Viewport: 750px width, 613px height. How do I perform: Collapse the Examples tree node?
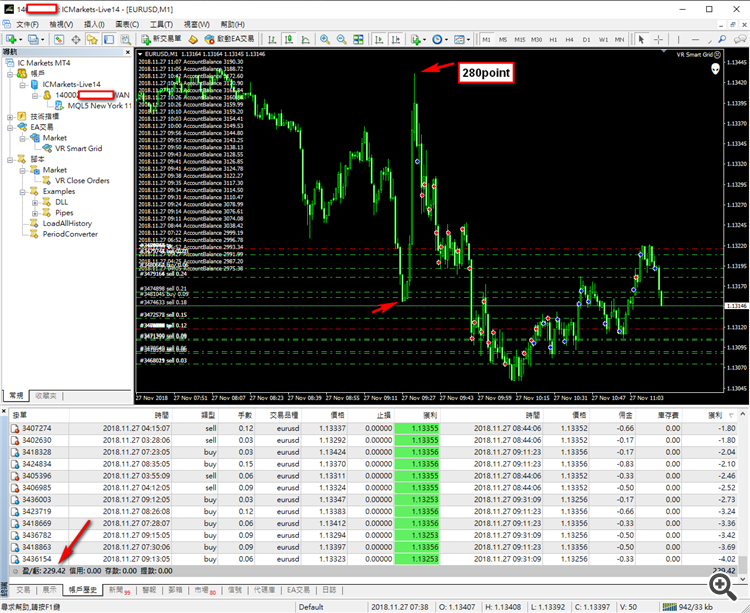pos(22,192)
